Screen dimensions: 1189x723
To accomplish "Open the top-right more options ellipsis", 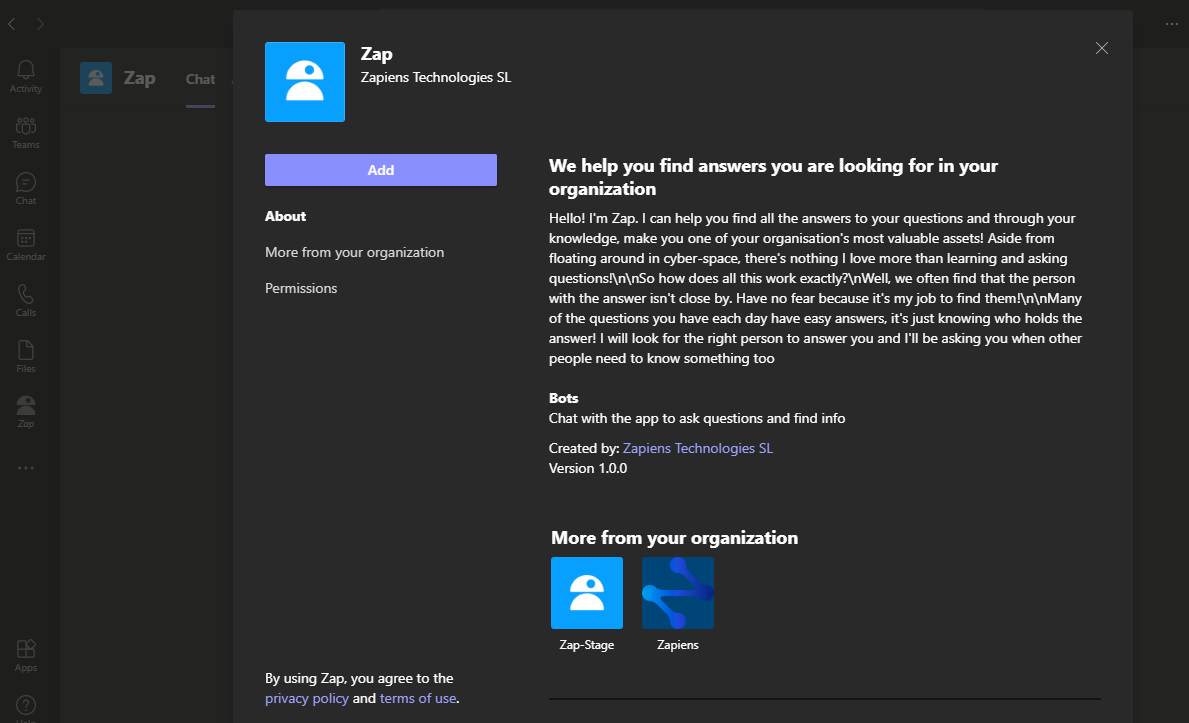I will [x=1172, y=24].
